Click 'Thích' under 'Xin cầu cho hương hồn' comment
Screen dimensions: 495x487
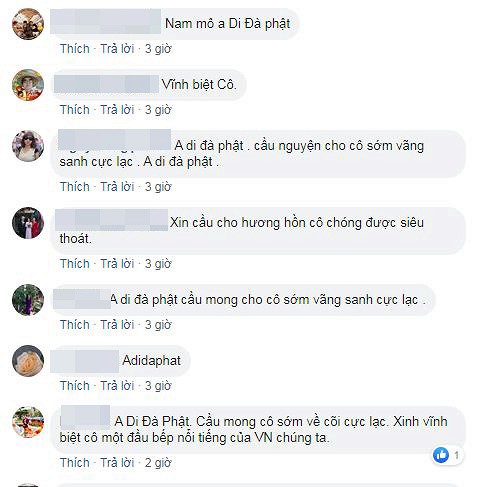pos(75,264)
